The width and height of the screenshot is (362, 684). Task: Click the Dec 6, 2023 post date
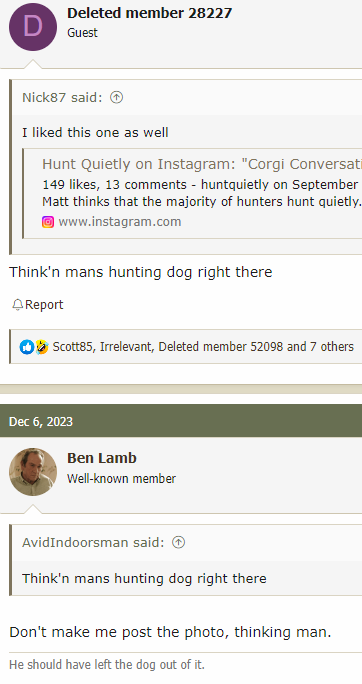[x=41, y=422]
